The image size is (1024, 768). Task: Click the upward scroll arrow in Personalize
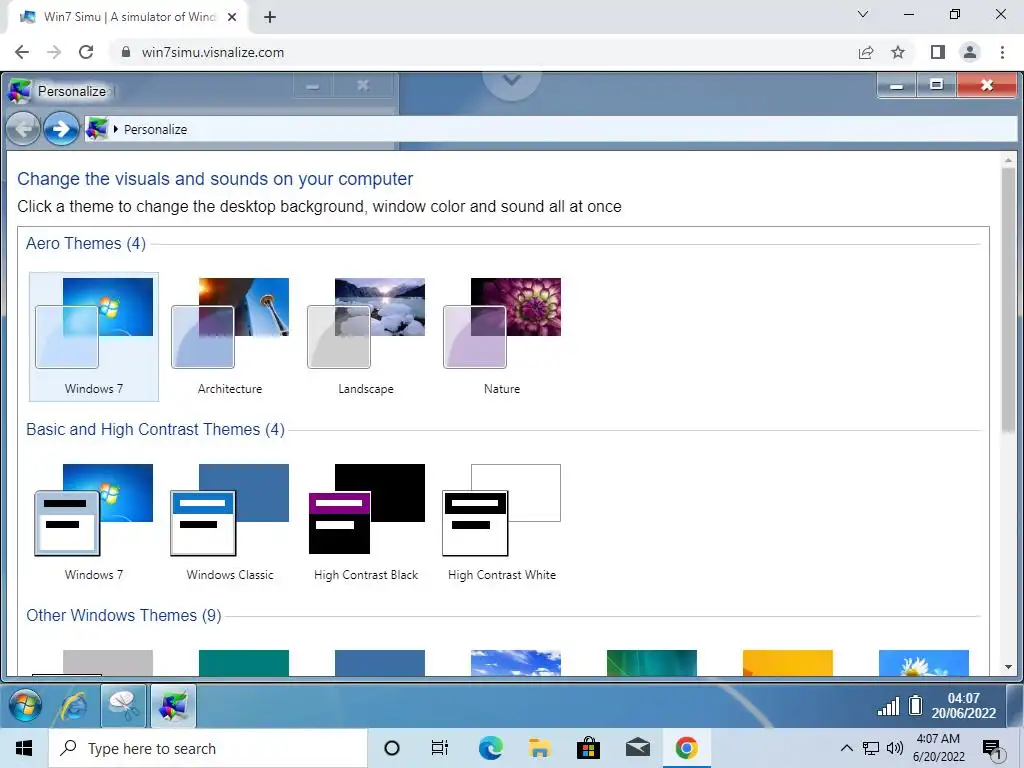1008,160
